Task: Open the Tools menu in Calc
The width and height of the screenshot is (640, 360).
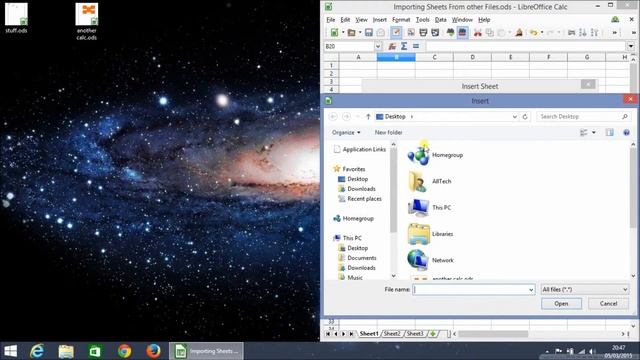Action: click(x=422, y=20)
